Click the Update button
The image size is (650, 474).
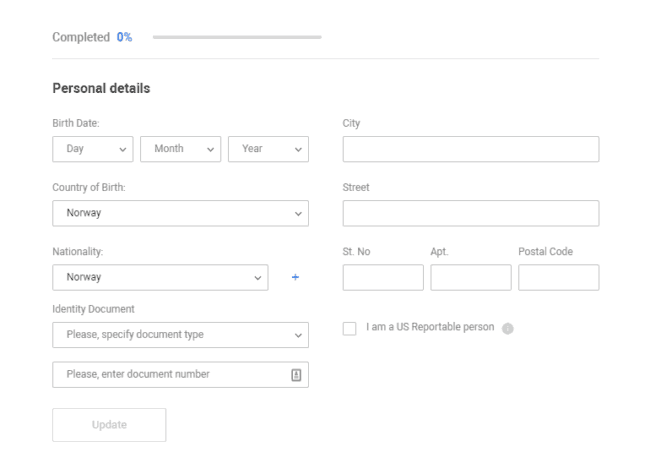coord(109,425)
